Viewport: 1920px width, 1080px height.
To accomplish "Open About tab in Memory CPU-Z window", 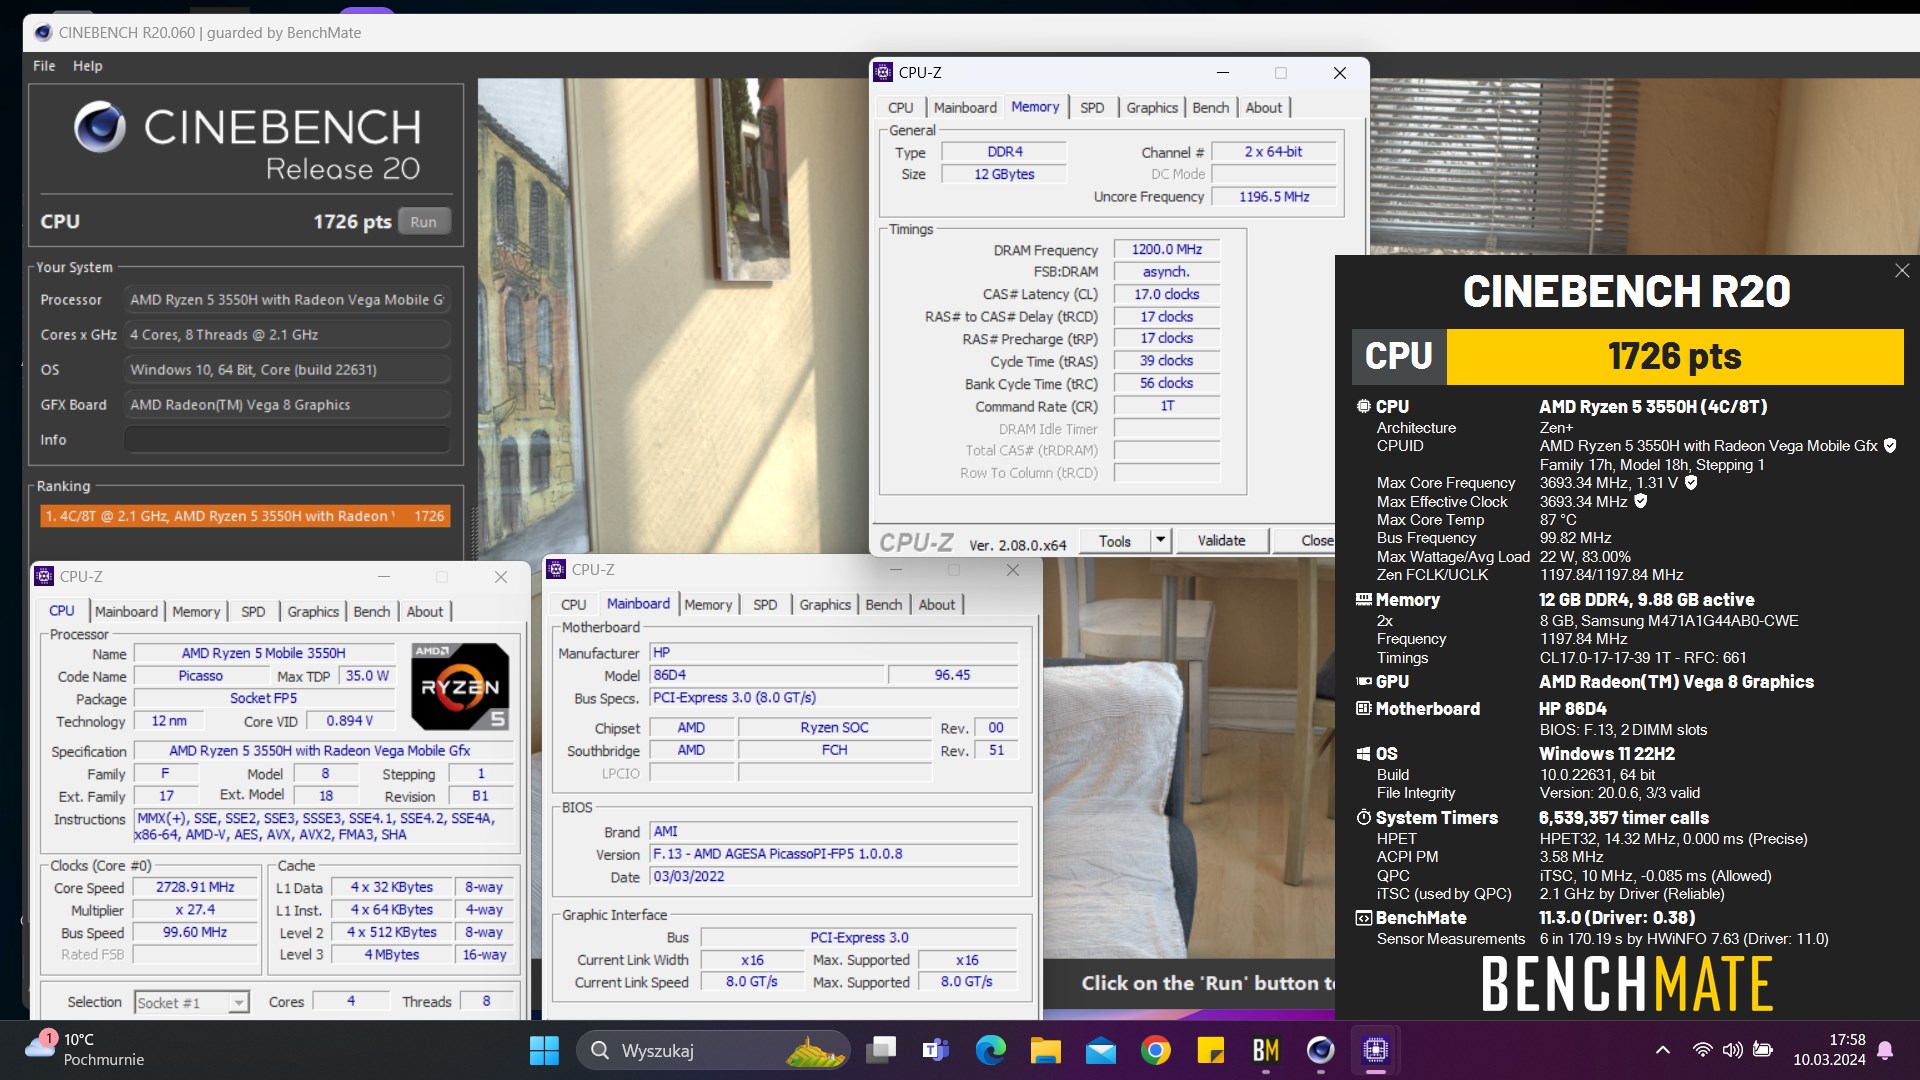I will [x=1264, y=108].
